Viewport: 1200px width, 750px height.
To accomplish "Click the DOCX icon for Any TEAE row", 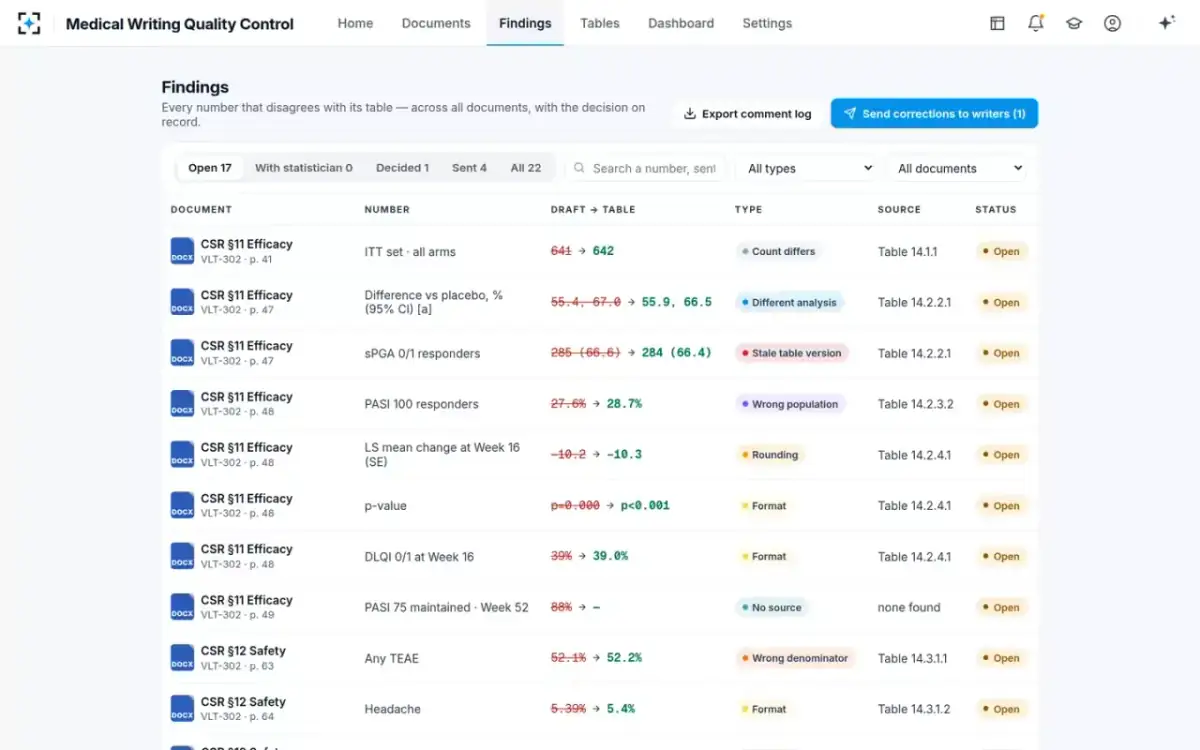I will click(182, 658).
